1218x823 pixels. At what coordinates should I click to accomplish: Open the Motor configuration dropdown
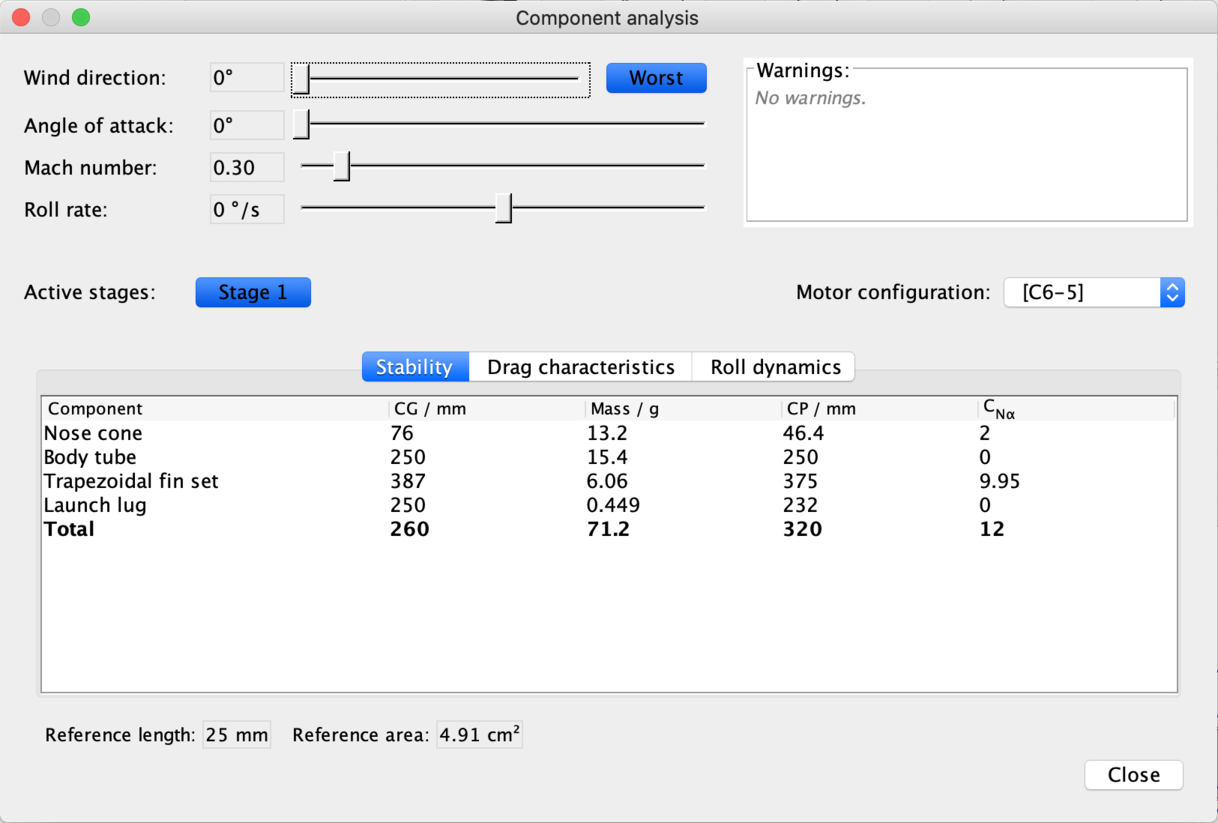tap(1094, 292)
